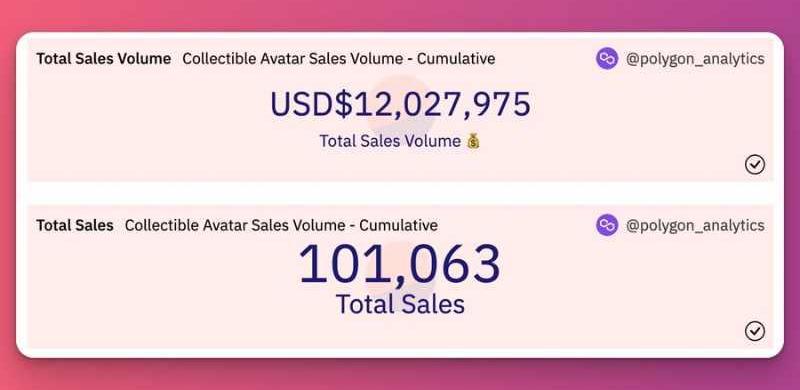Select the bold Total Sales panel title
The width and height of the screenshot is (800, 390).
click(74, 225)
